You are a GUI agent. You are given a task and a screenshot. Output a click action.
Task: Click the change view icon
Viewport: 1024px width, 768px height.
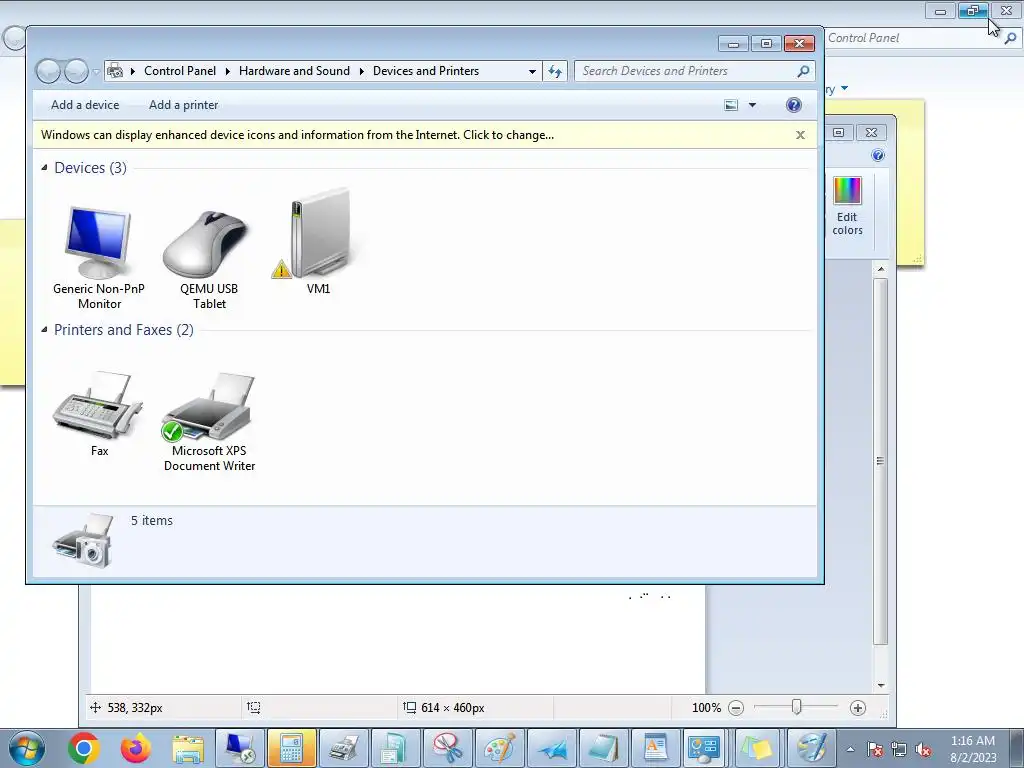731,105
